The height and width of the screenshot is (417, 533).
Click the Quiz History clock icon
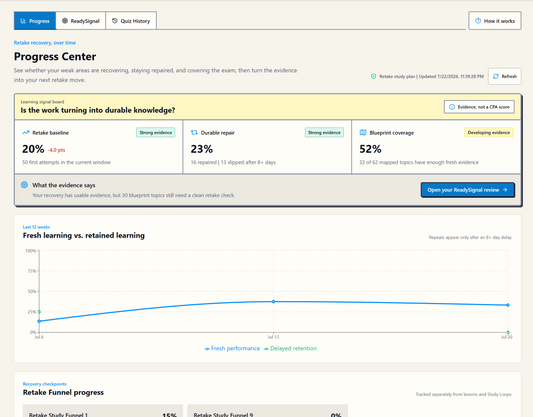(115, 21)
